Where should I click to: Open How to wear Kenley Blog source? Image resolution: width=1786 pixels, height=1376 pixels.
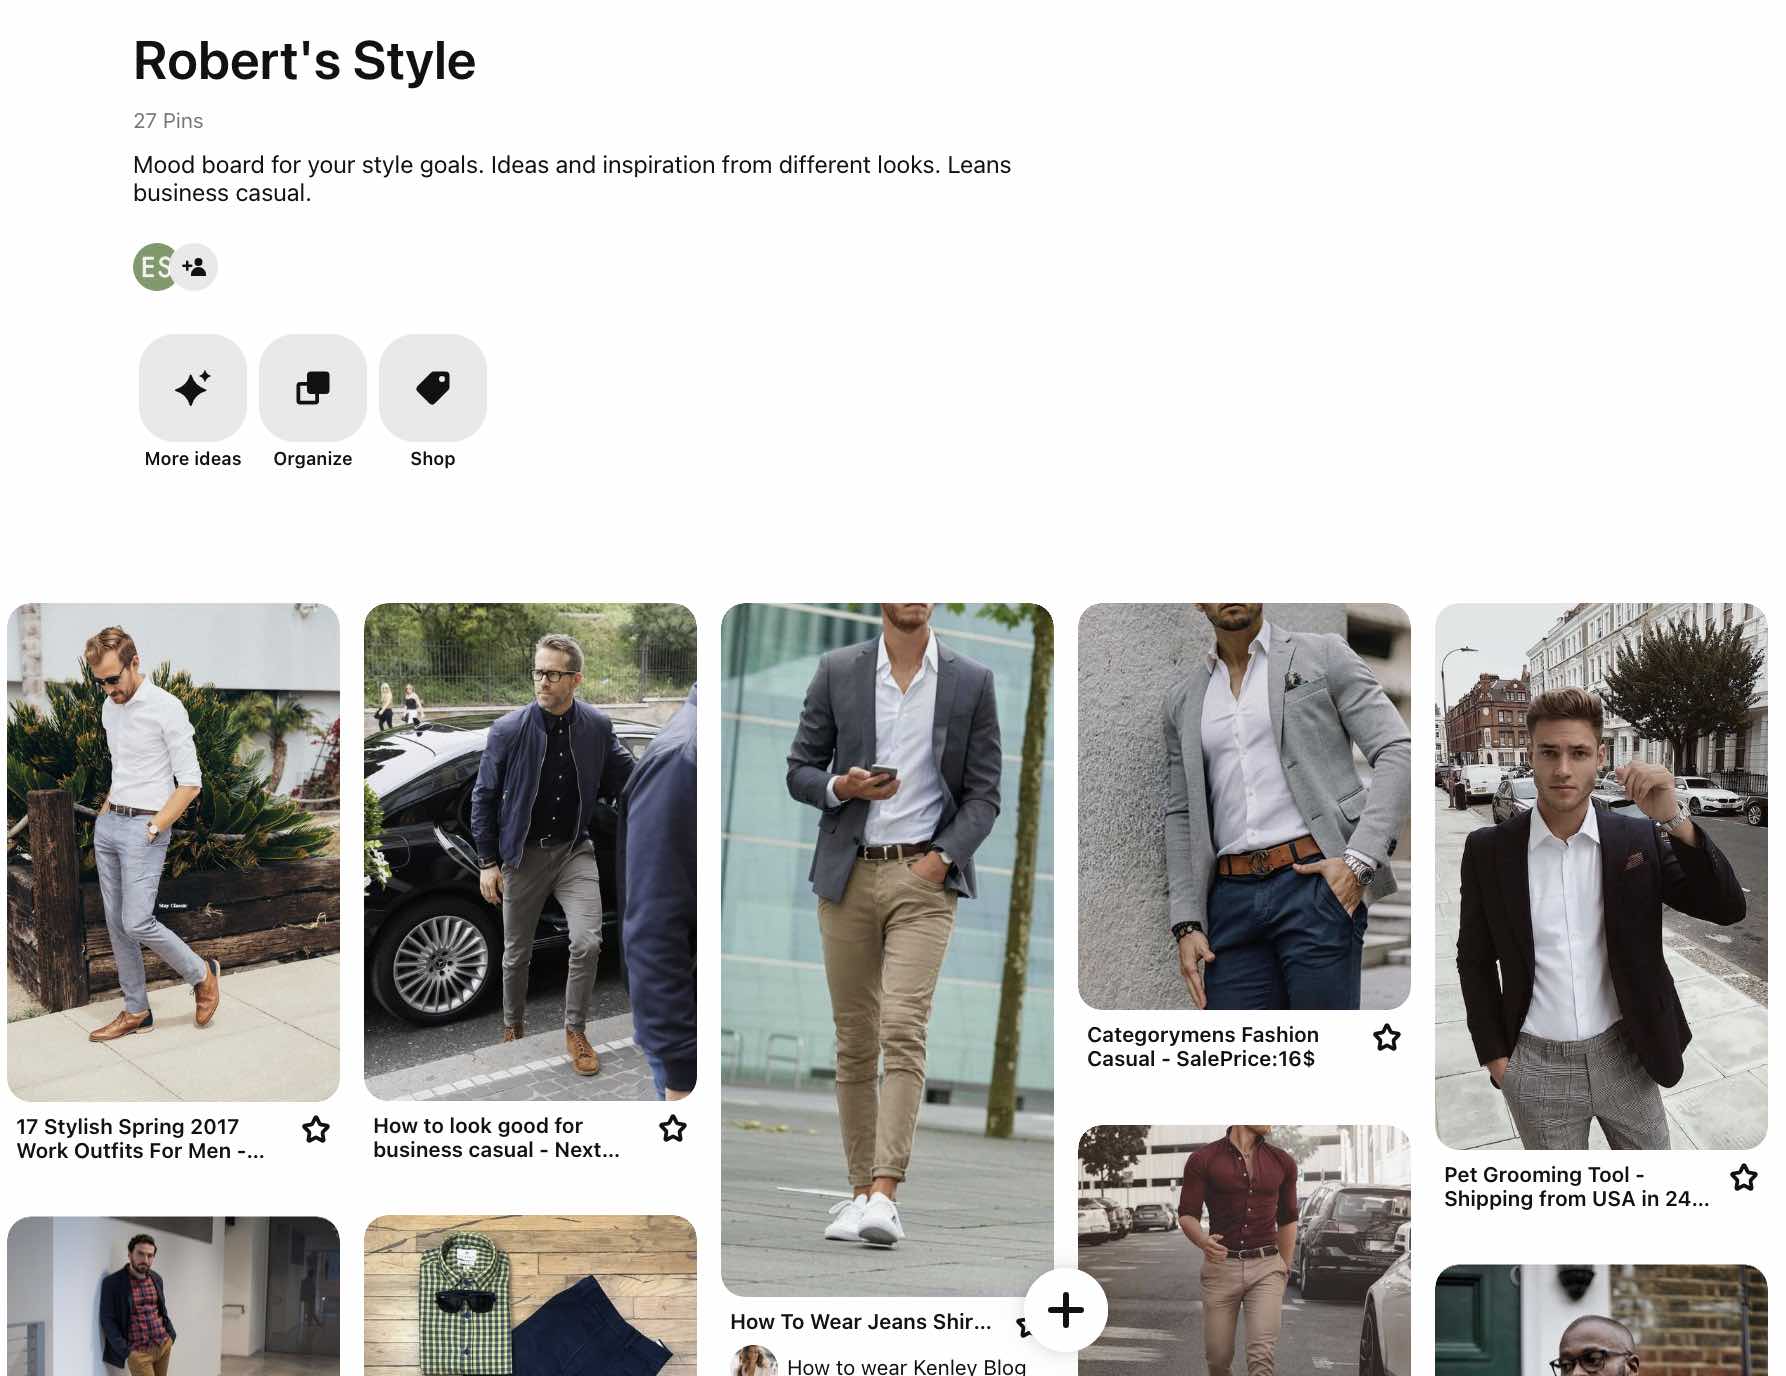pyautogui.click(x=906, y=1366)
